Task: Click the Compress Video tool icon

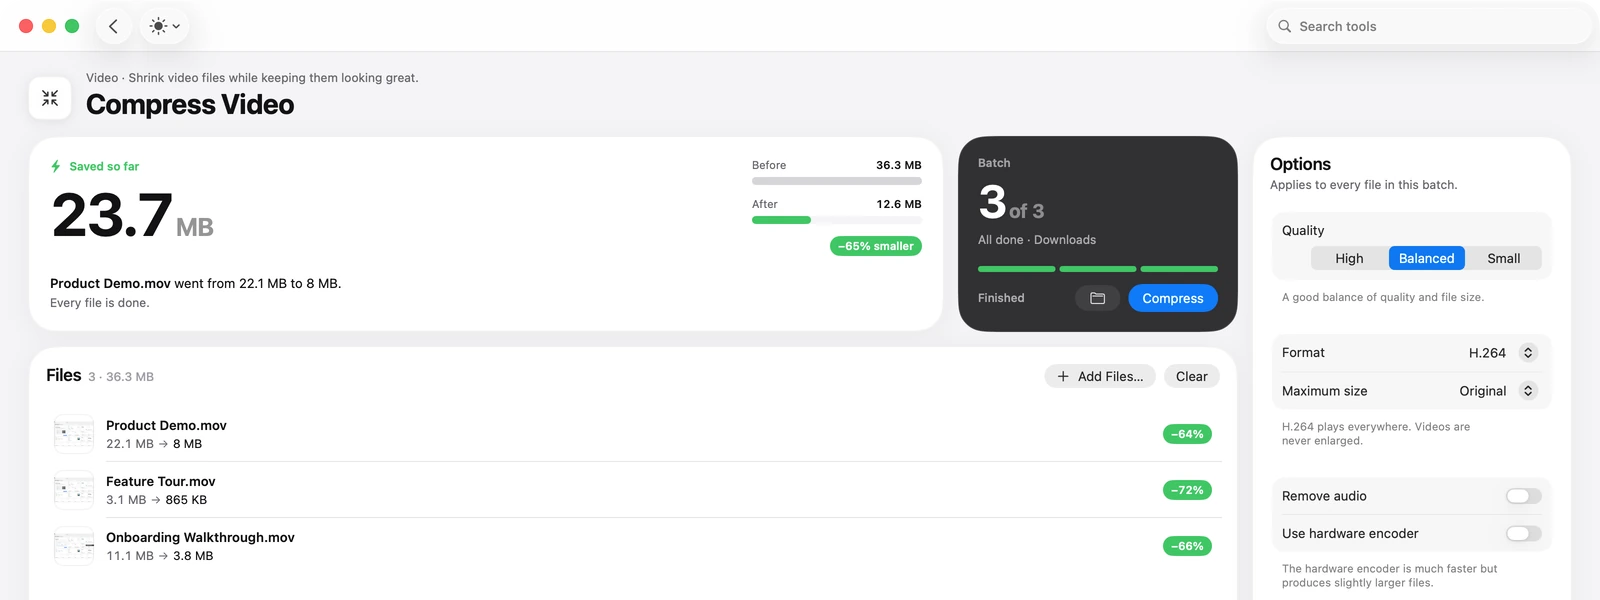Action: [x=50, y=98]
